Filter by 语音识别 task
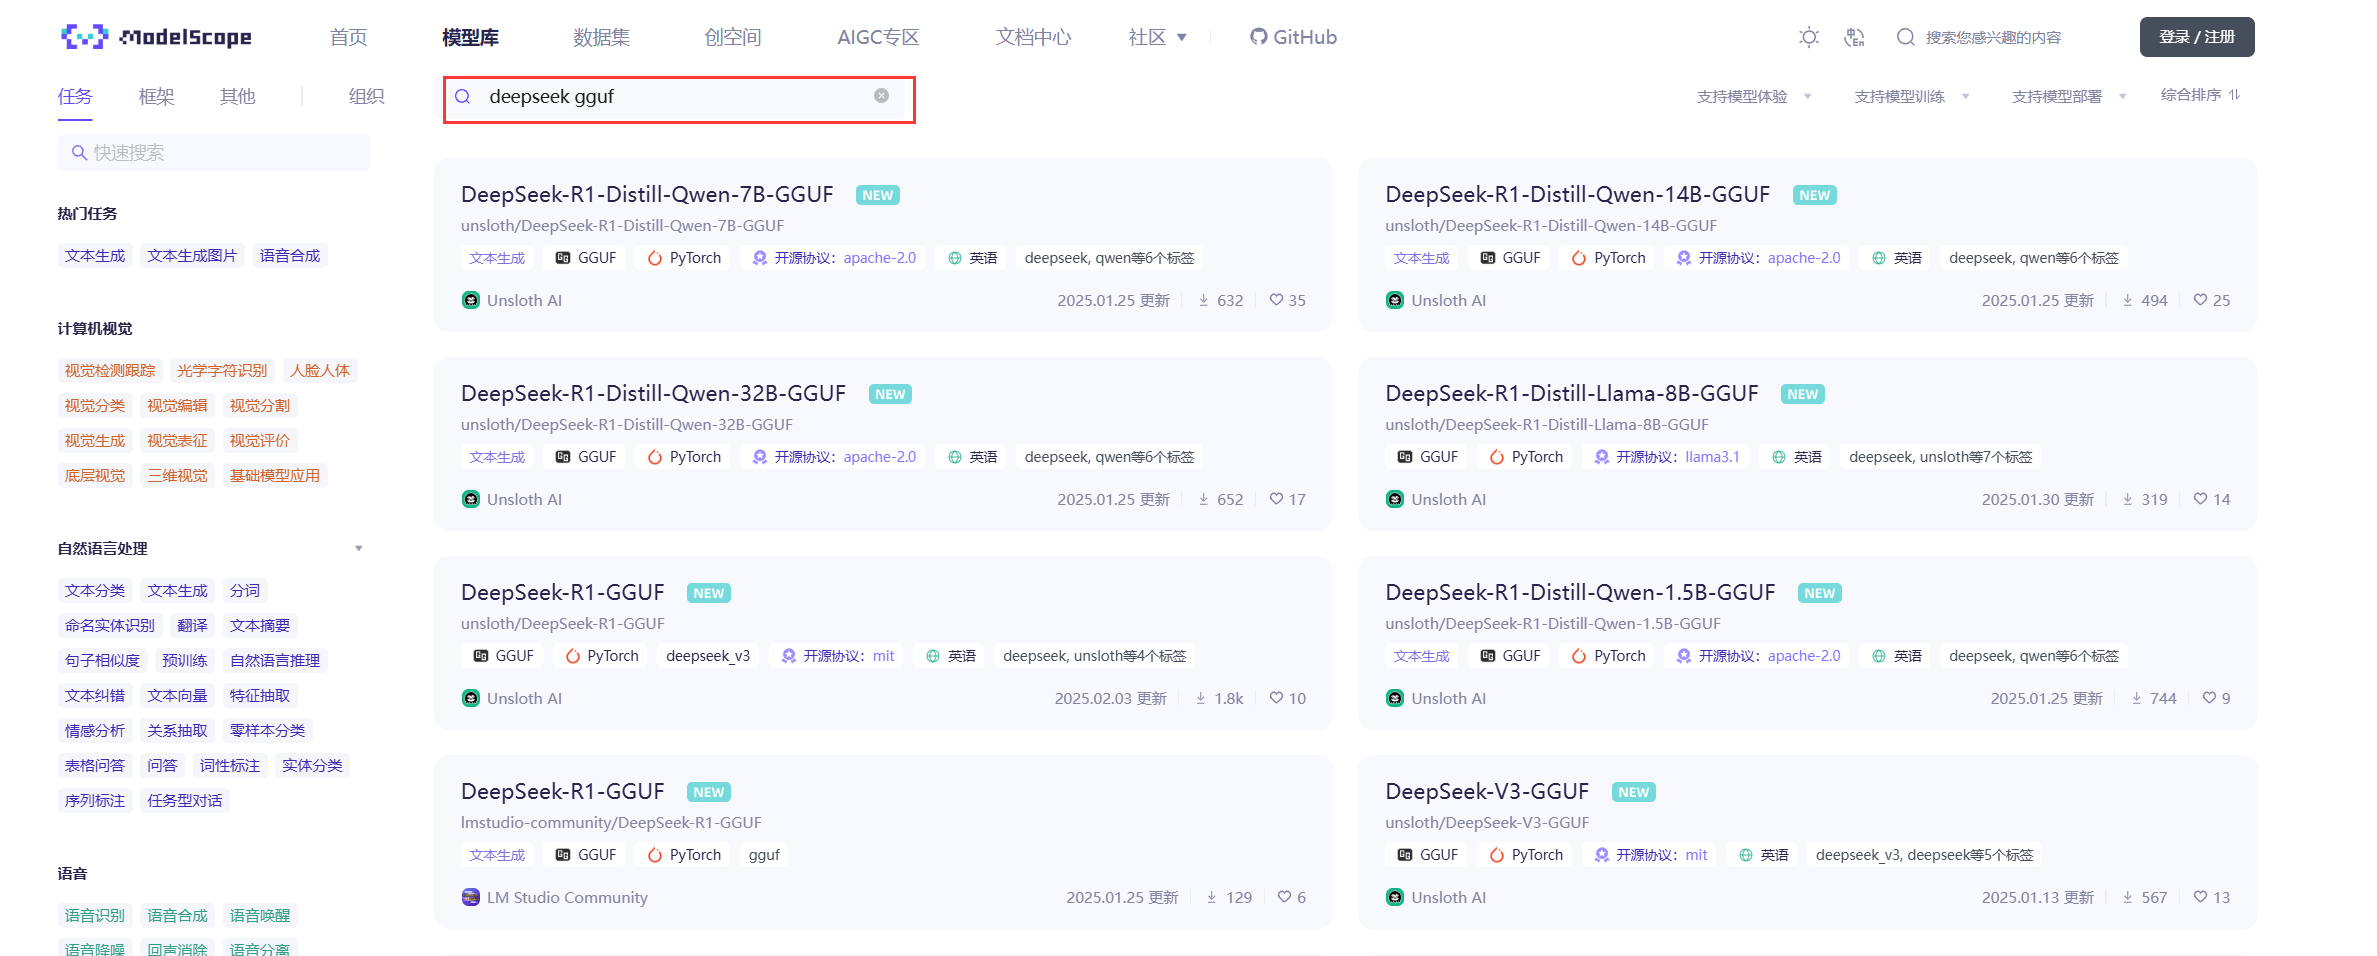Screen dimensions: 2377x956 (x=95, y=916)
